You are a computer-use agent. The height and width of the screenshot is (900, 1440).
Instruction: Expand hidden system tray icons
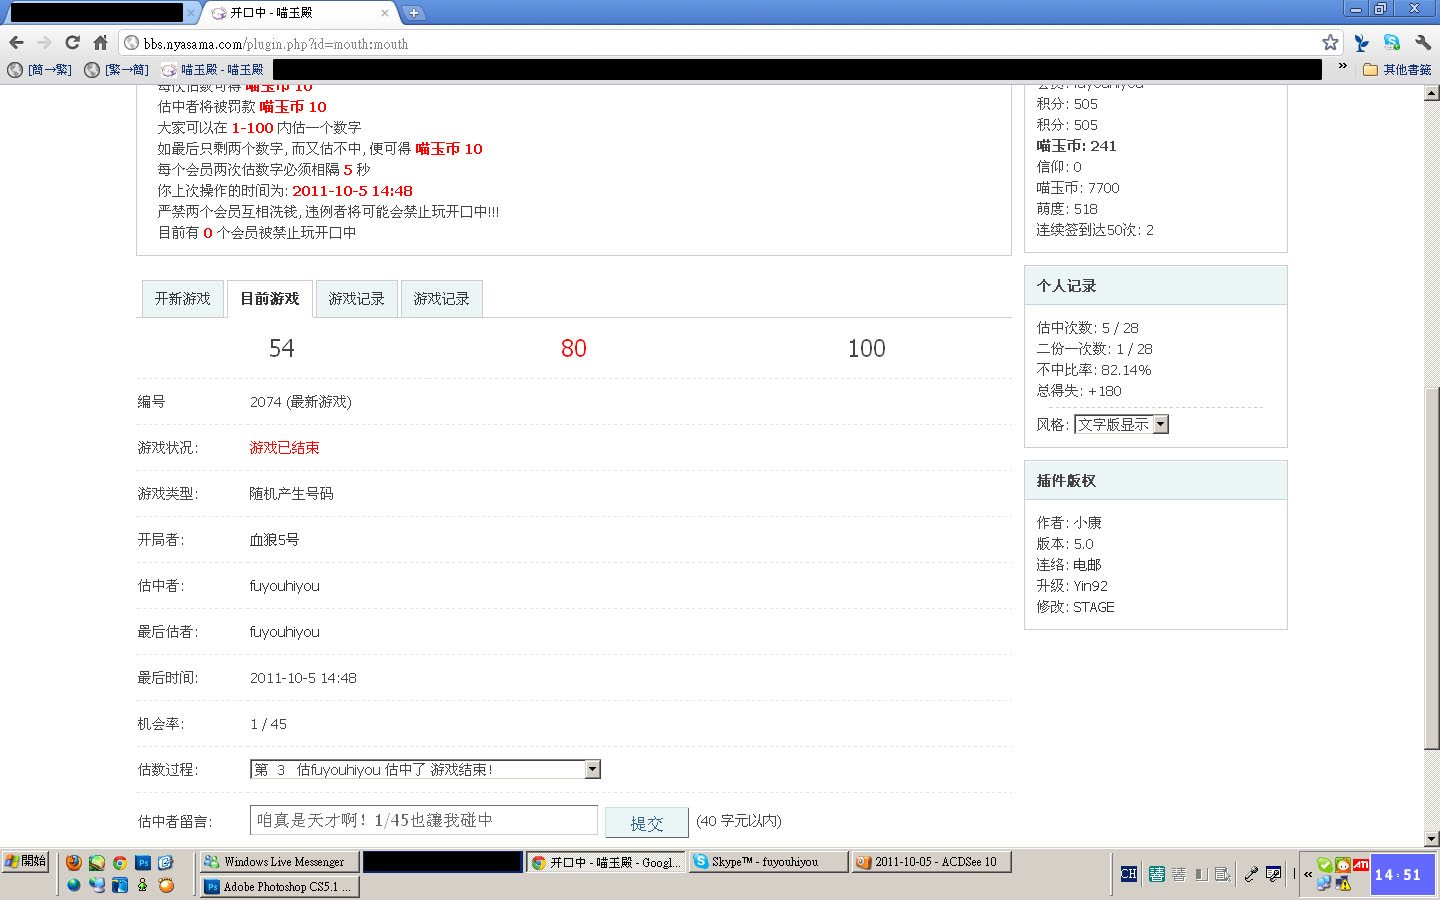pyautogui.click(x=1308, y=874)
